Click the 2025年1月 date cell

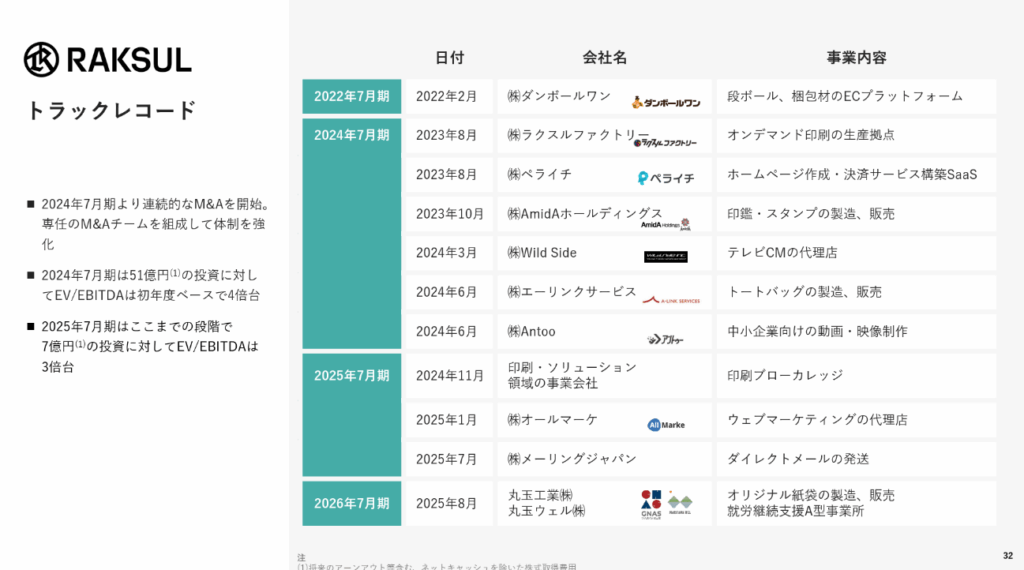(449, 420)
